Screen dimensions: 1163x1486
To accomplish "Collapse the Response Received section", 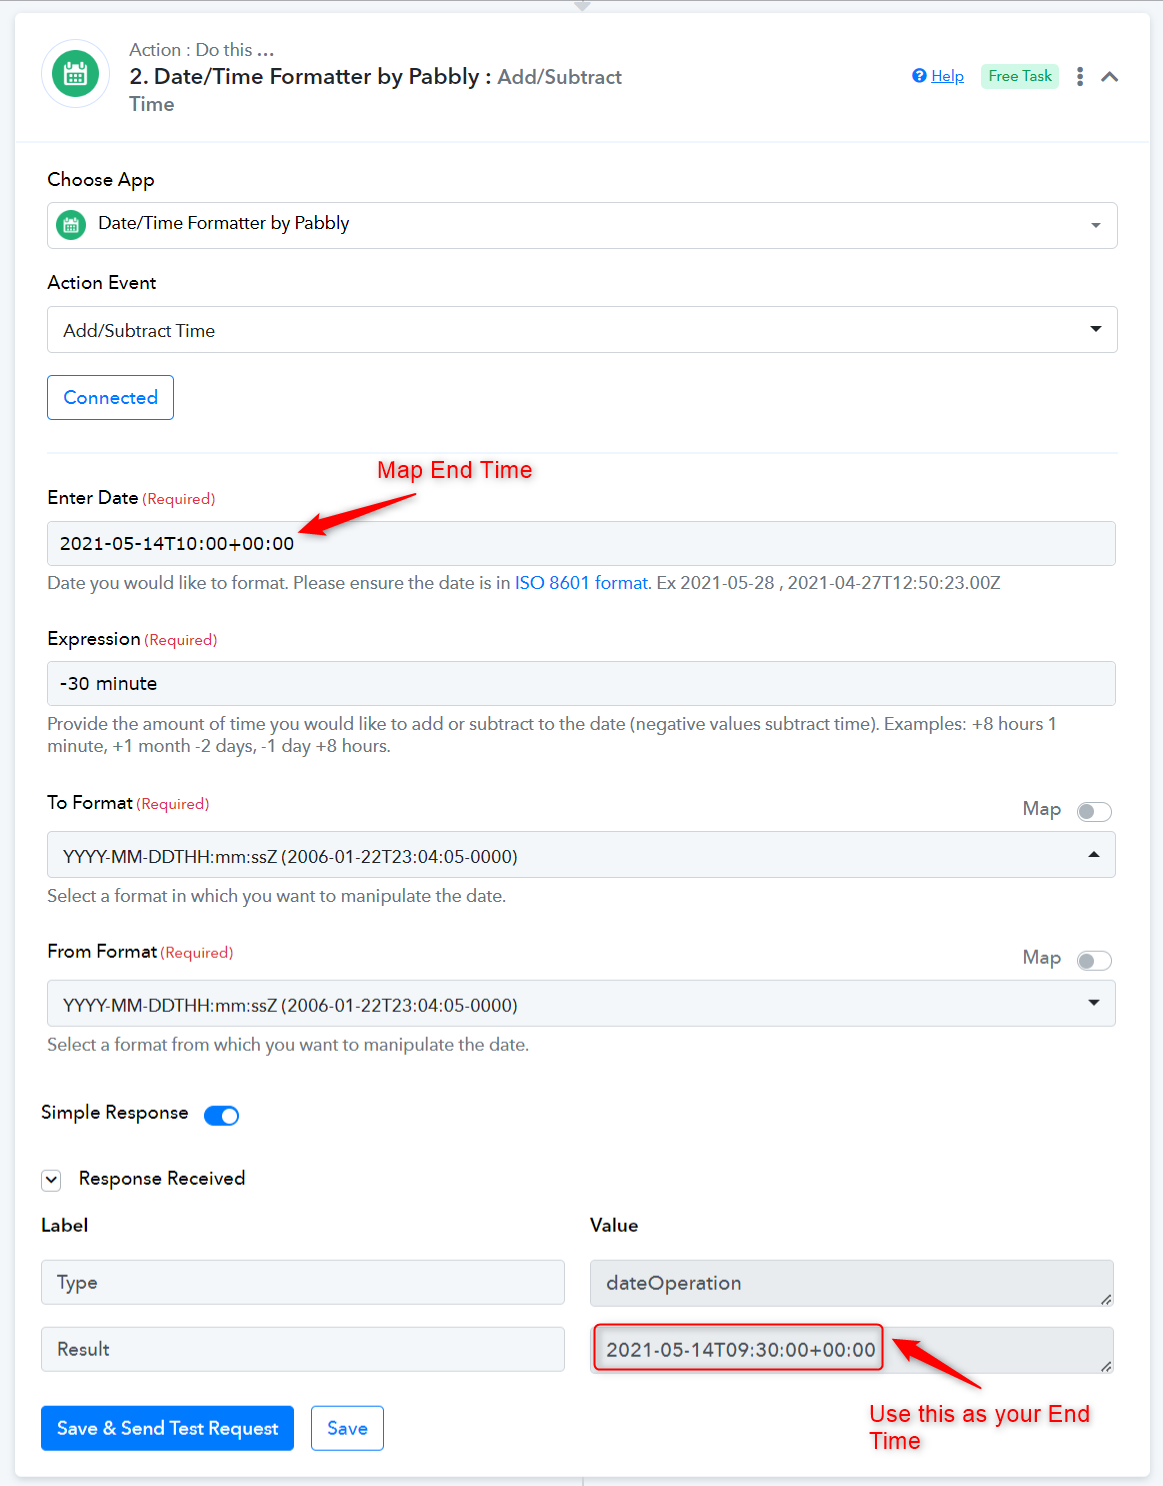I will (x=51, y=1180).
